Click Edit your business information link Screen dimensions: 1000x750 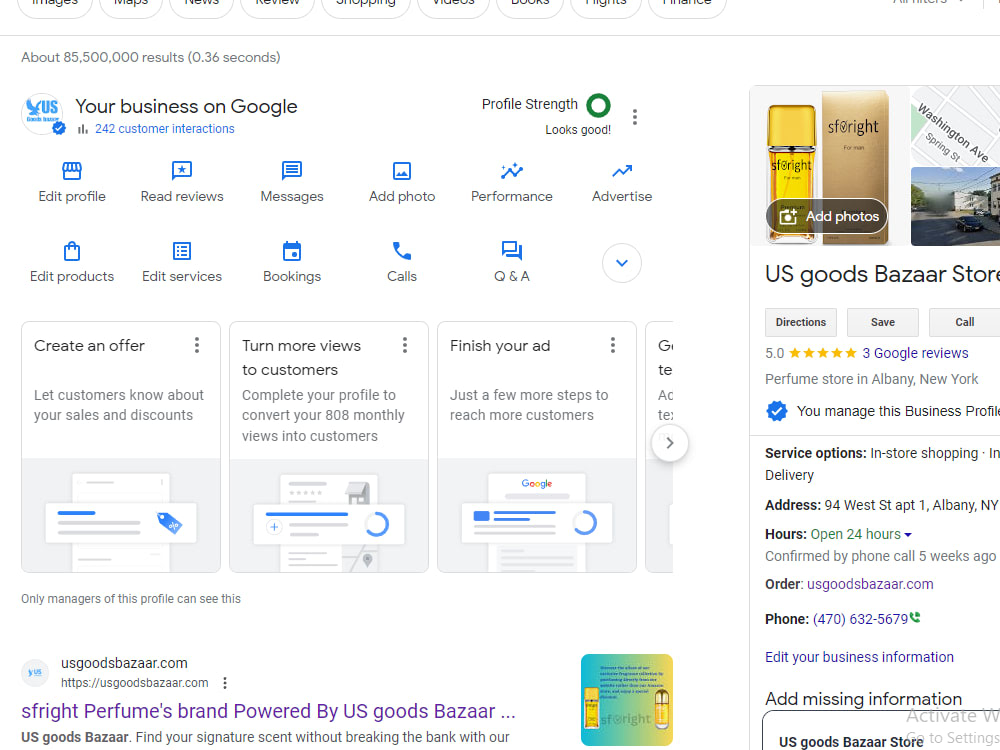pyautogui.click(x=859, y=657)
